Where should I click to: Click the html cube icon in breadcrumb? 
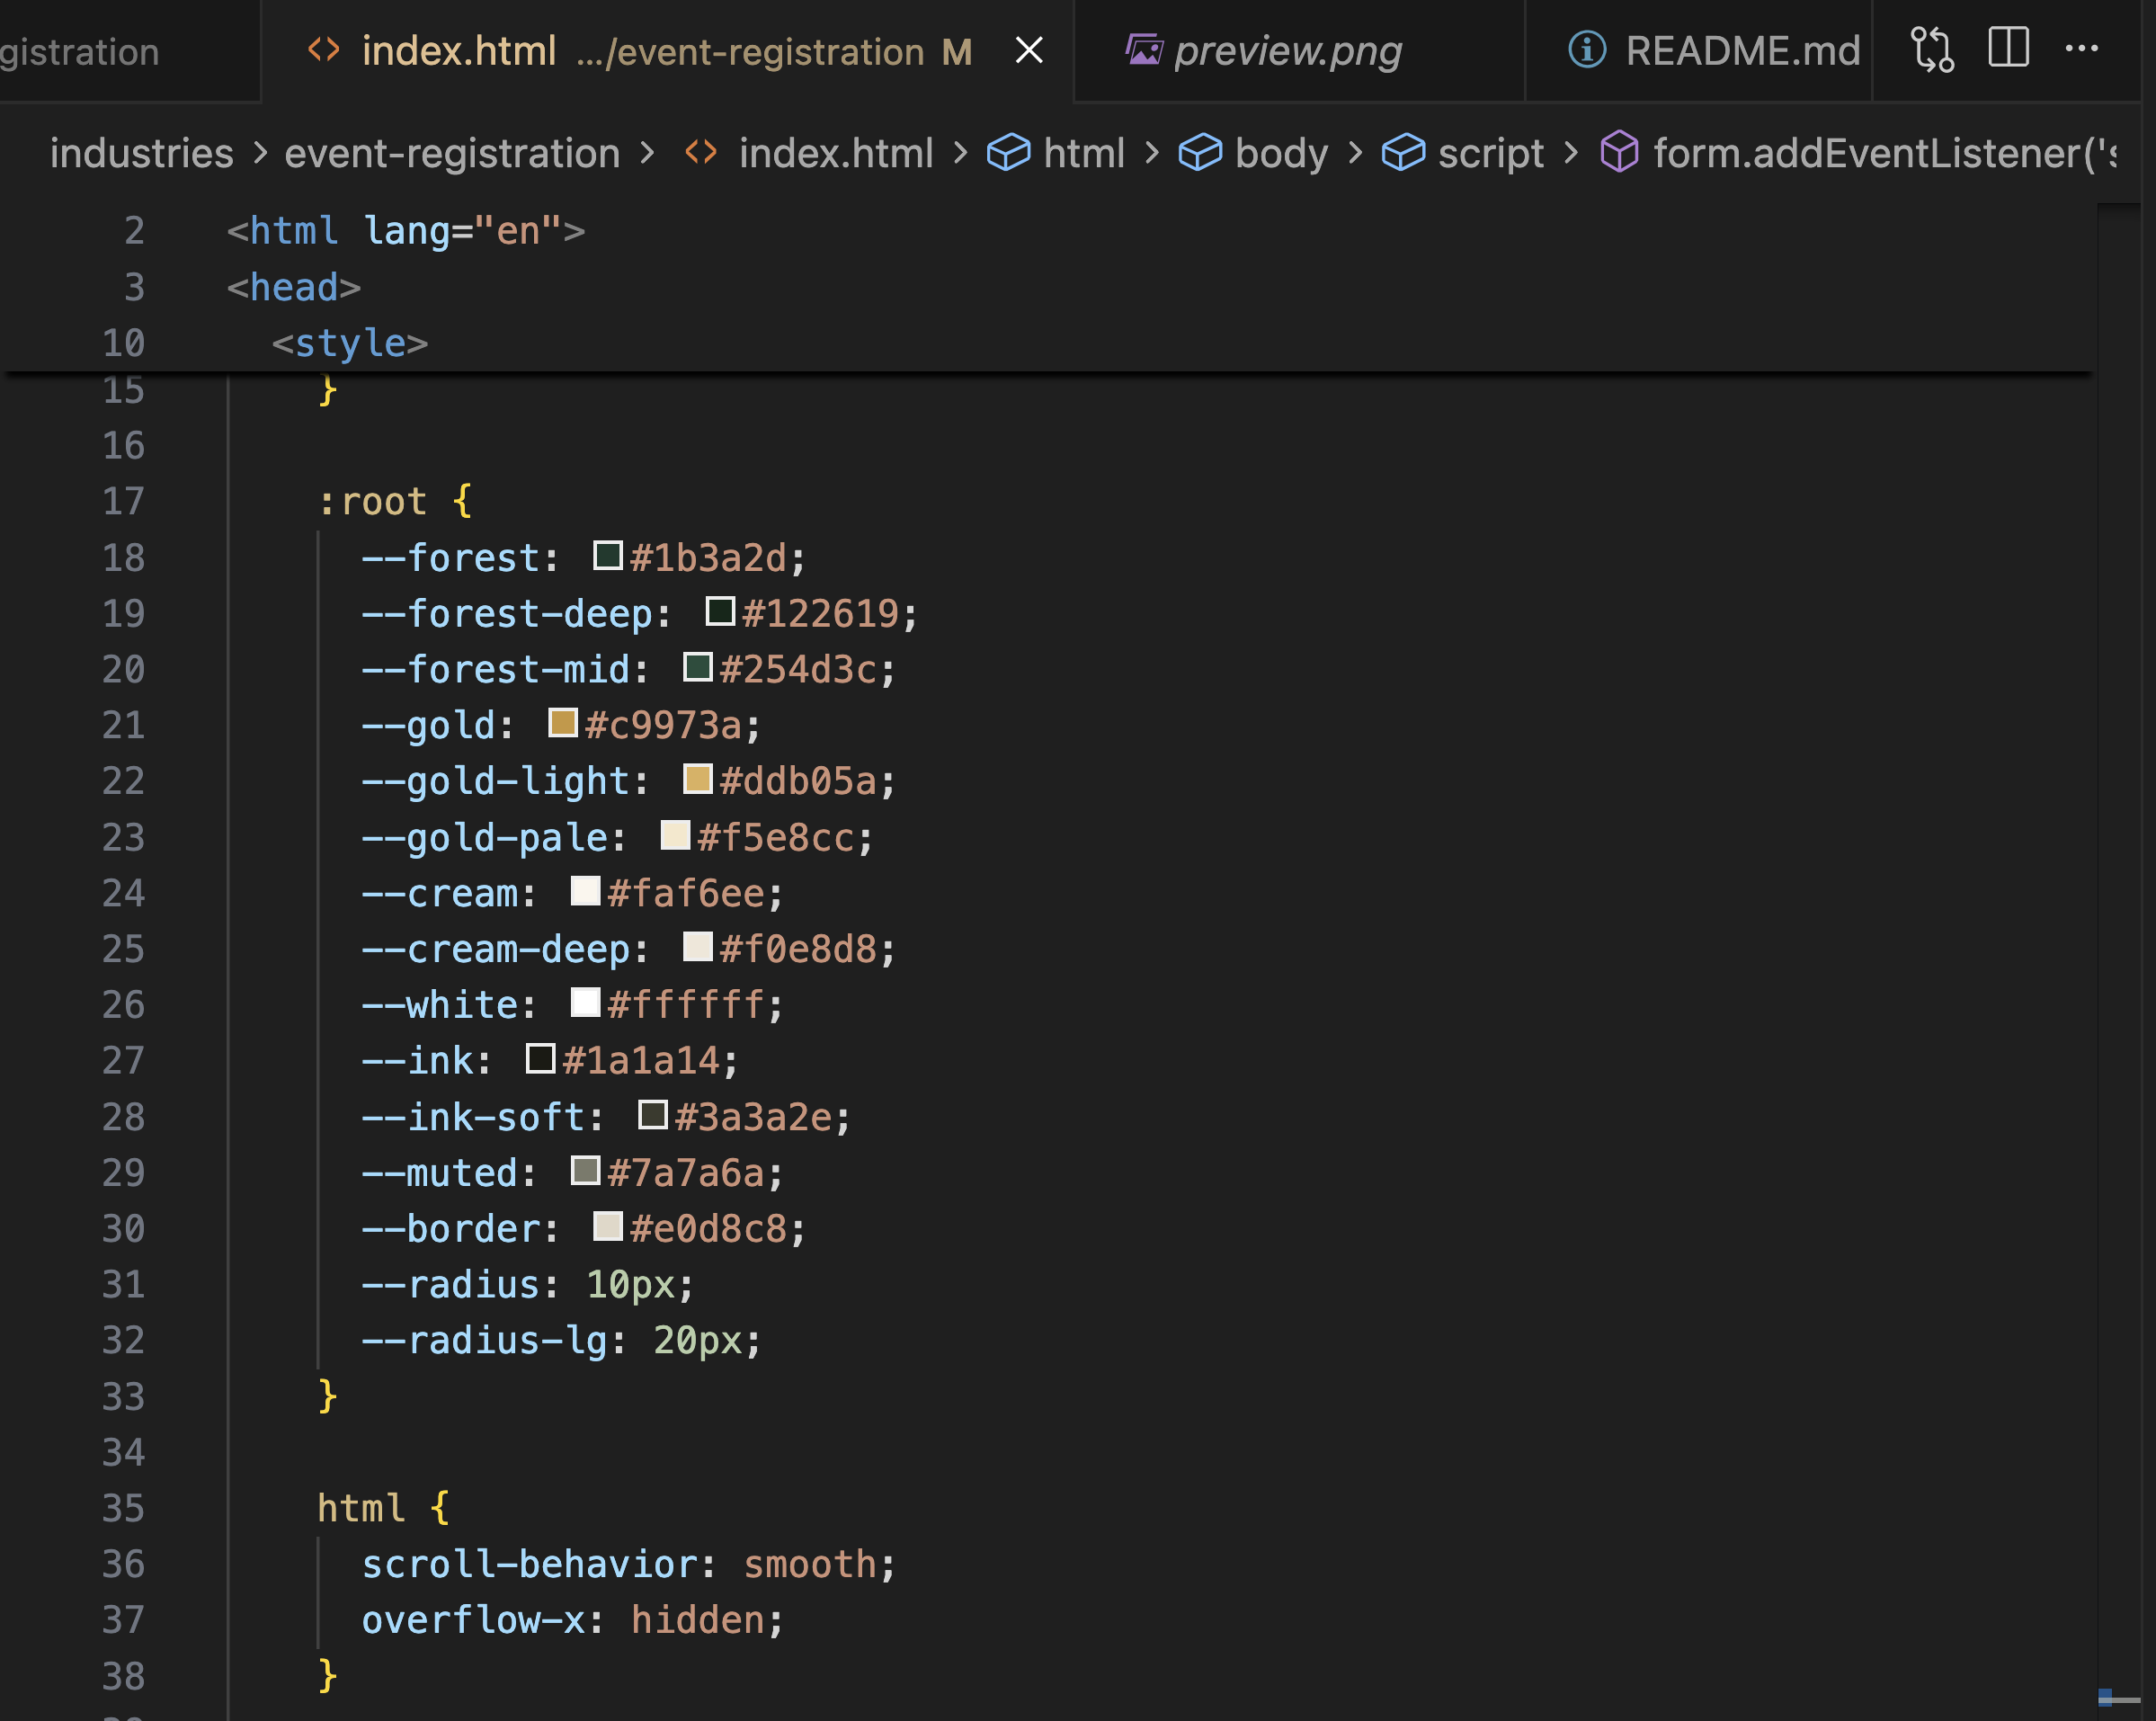click(x=1008, y=153)
